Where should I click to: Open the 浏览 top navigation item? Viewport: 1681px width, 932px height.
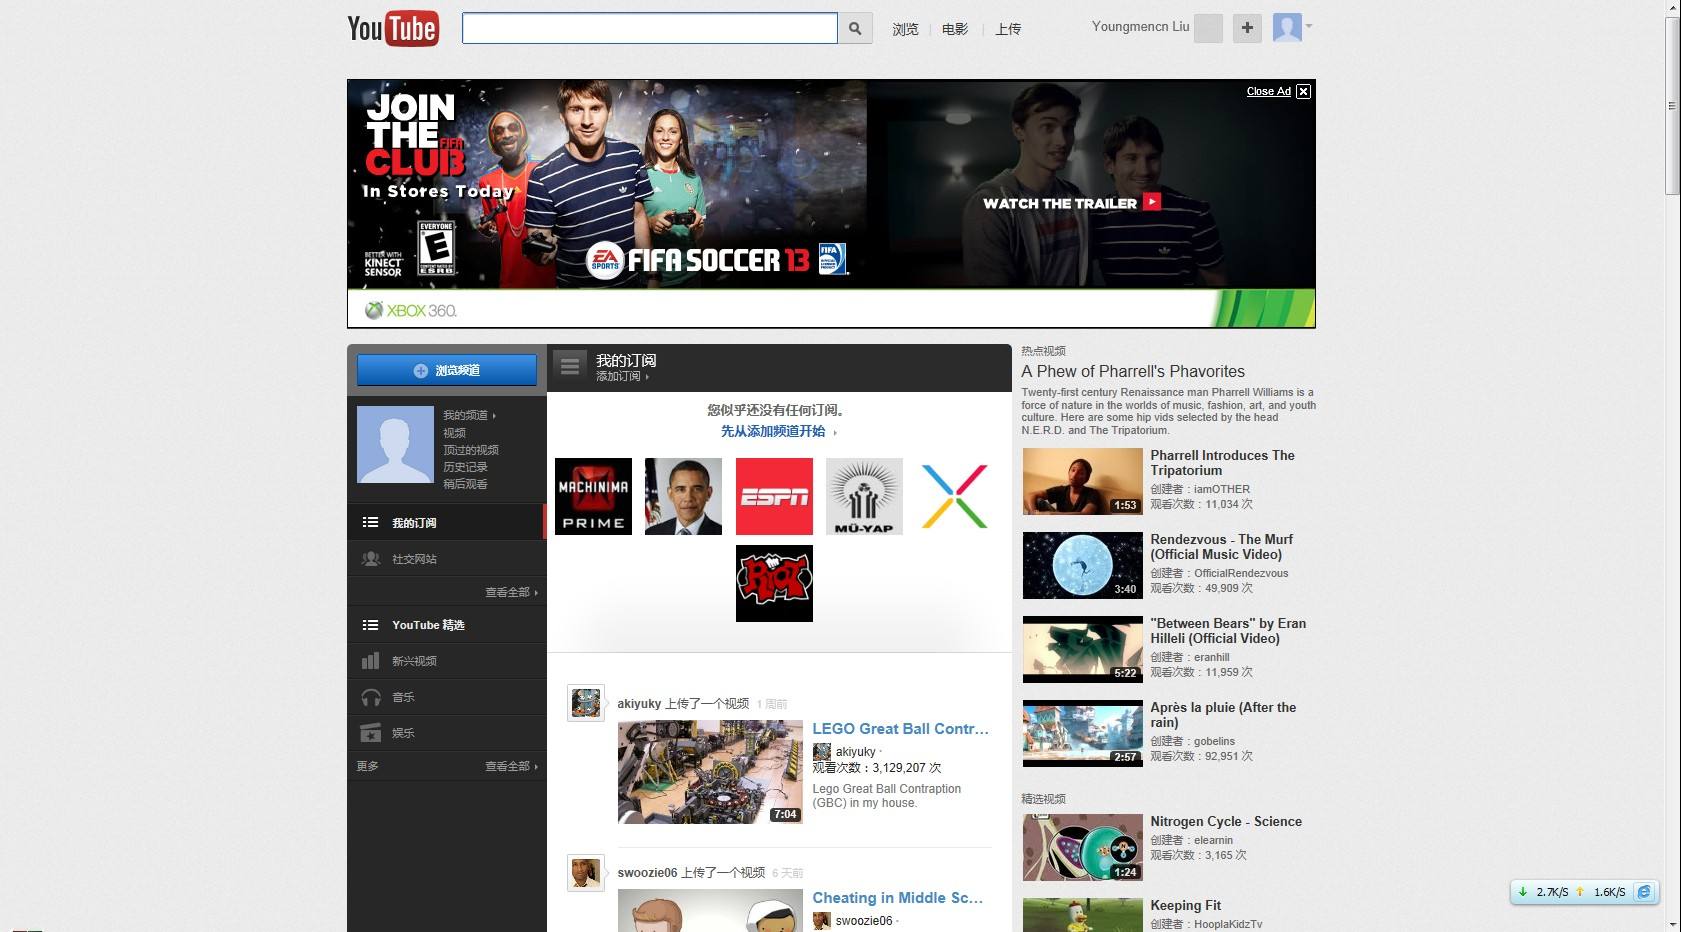[905, 29]
